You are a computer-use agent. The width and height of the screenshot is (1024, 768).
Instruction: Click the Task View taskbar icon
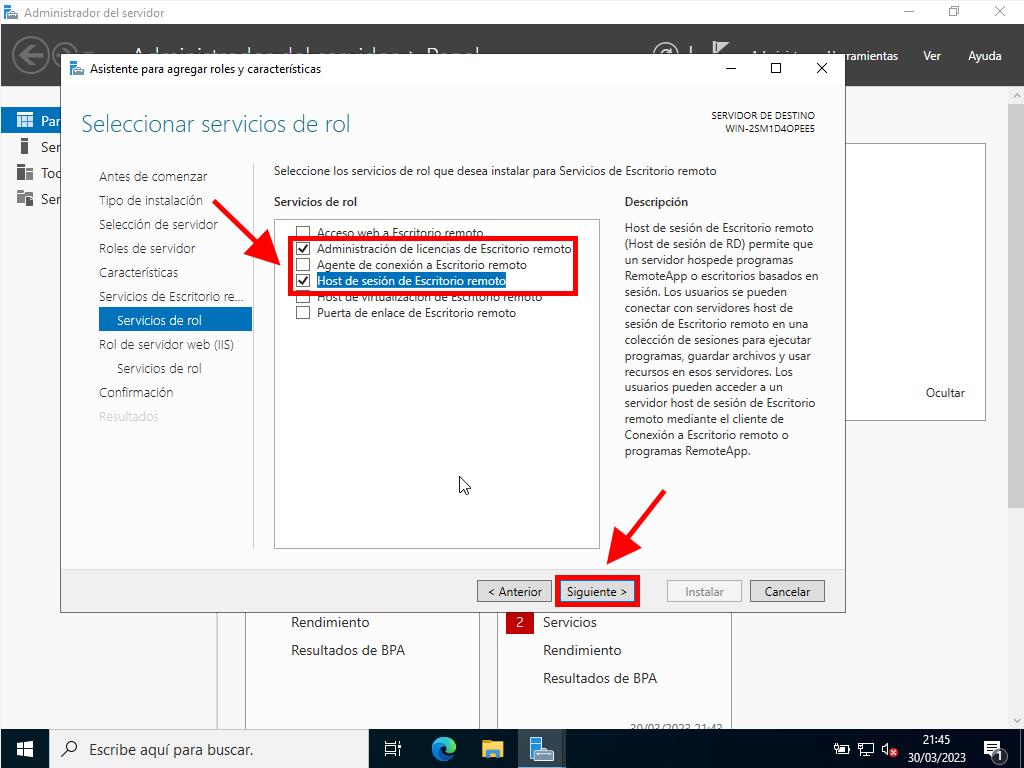coord(393,748)
